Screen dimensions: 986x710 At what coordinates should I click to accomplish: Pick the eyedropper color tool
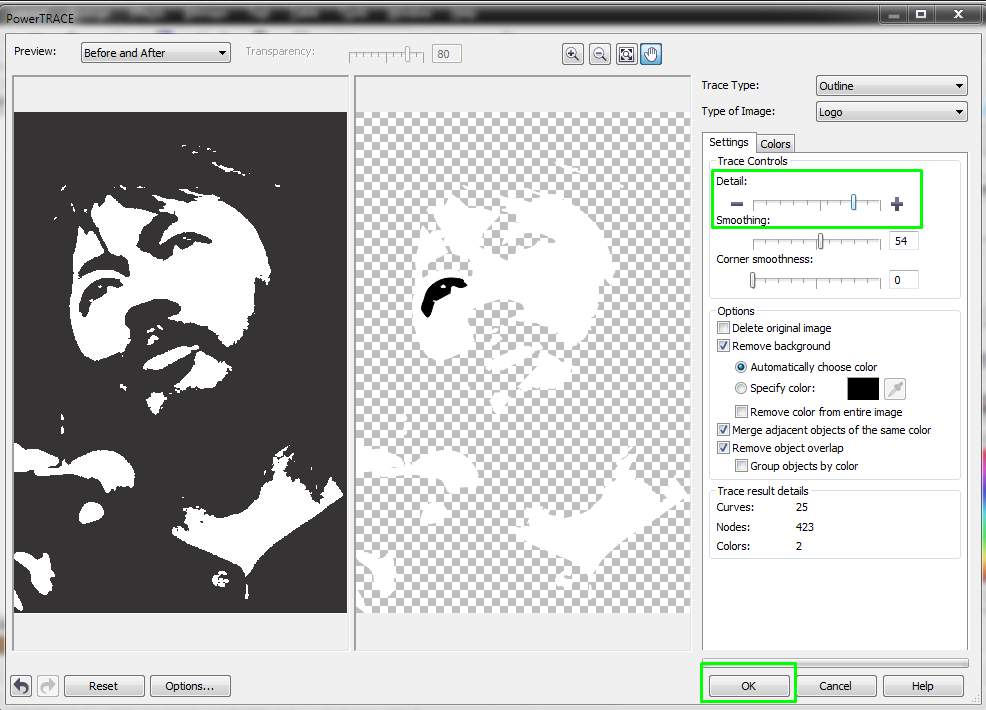[x=895, y=389]
